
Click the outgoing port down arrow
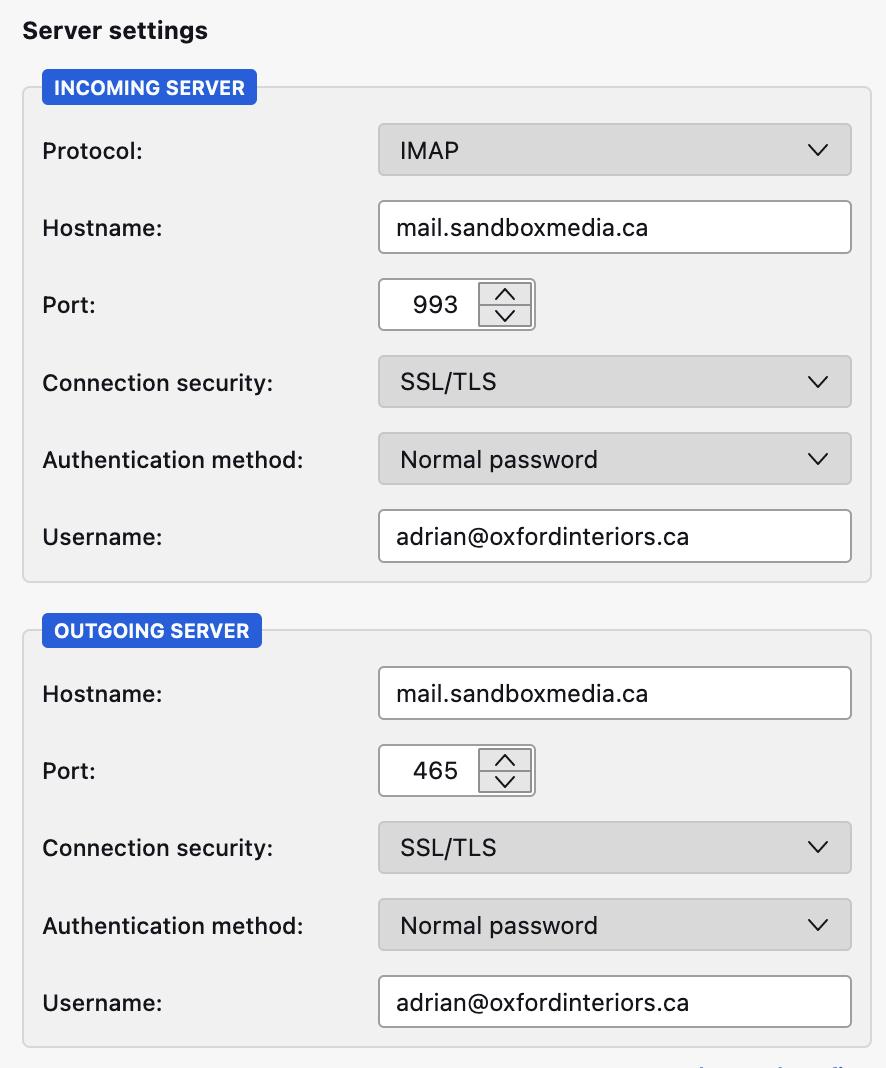tap(506, 782)
